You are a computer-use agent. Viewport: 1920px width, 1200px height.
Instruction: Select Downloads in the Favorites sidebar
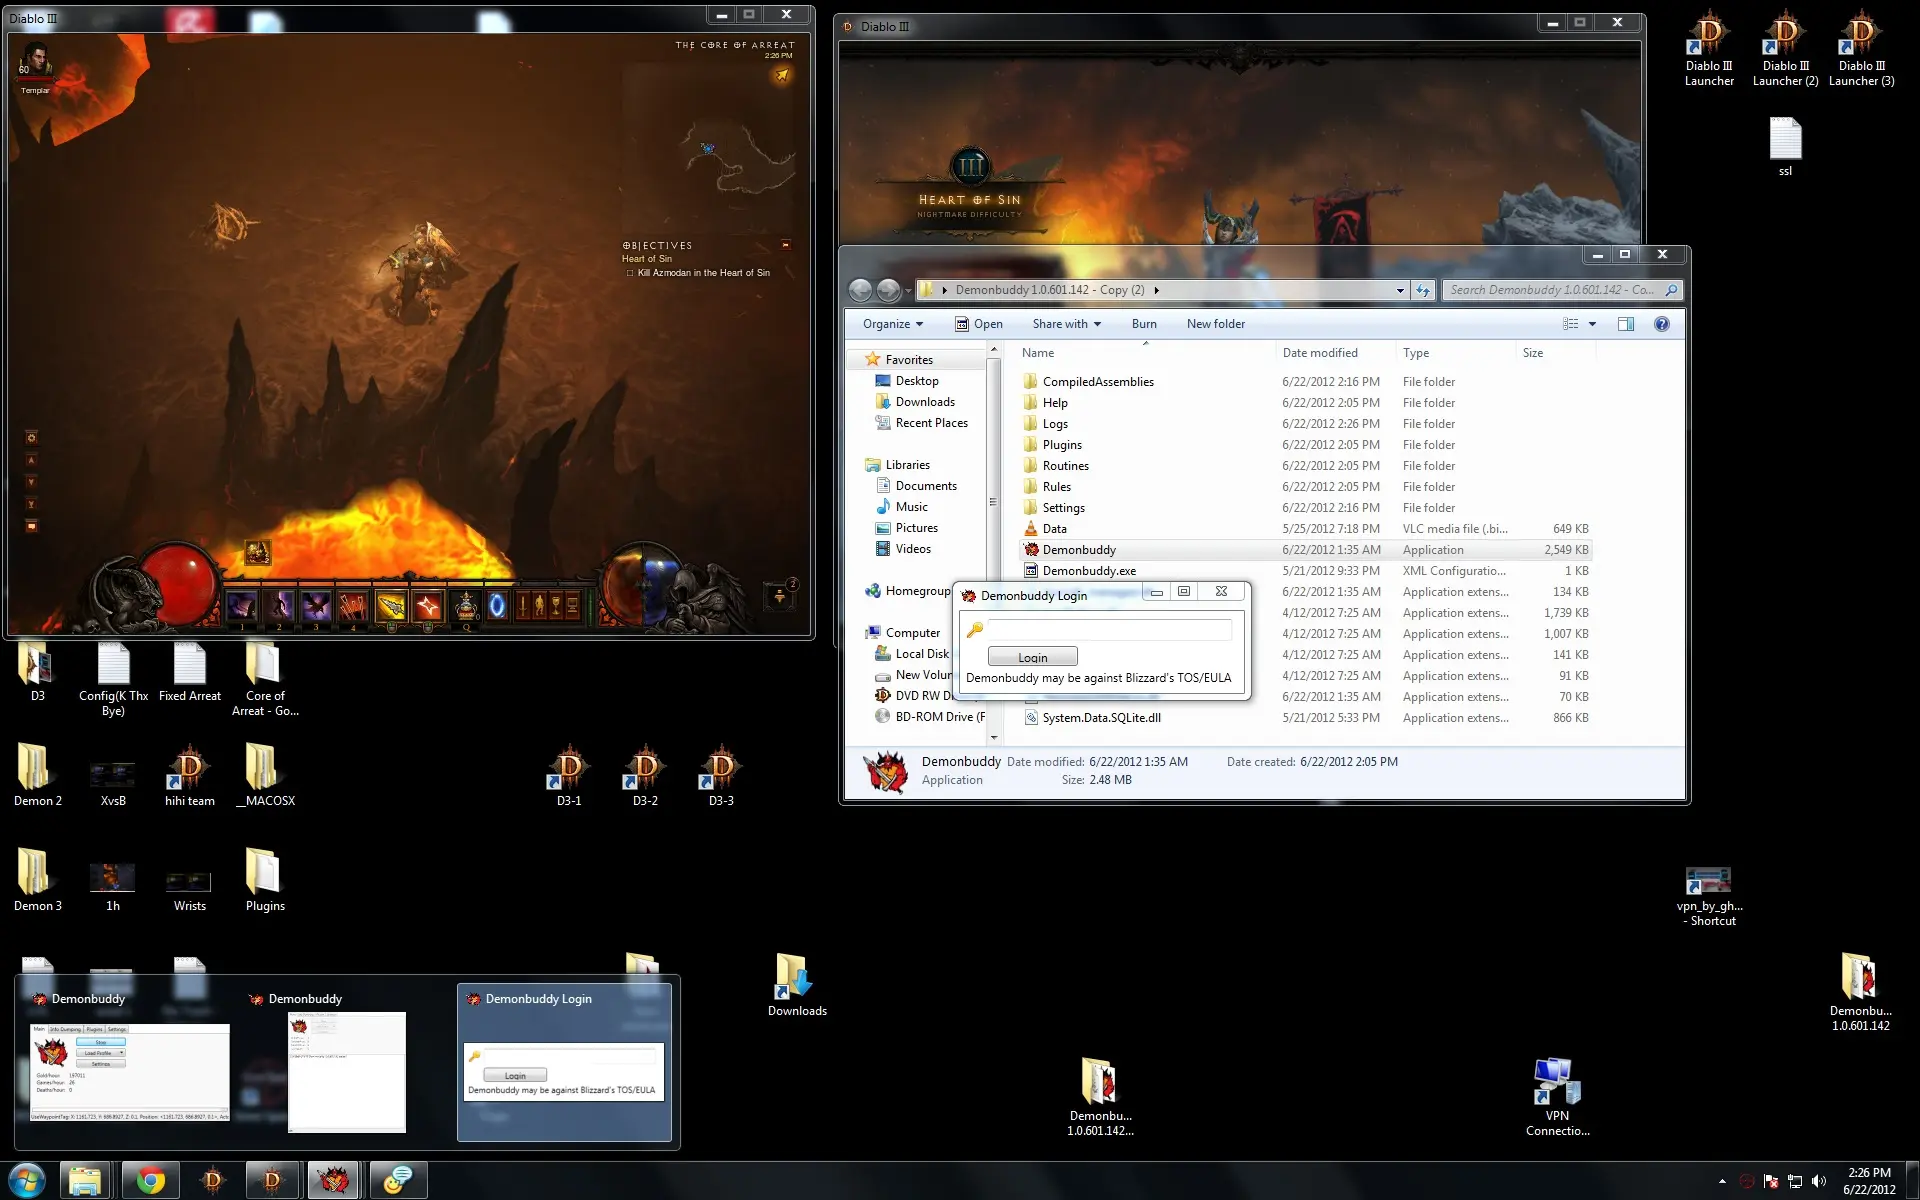[x=924, y=402]
